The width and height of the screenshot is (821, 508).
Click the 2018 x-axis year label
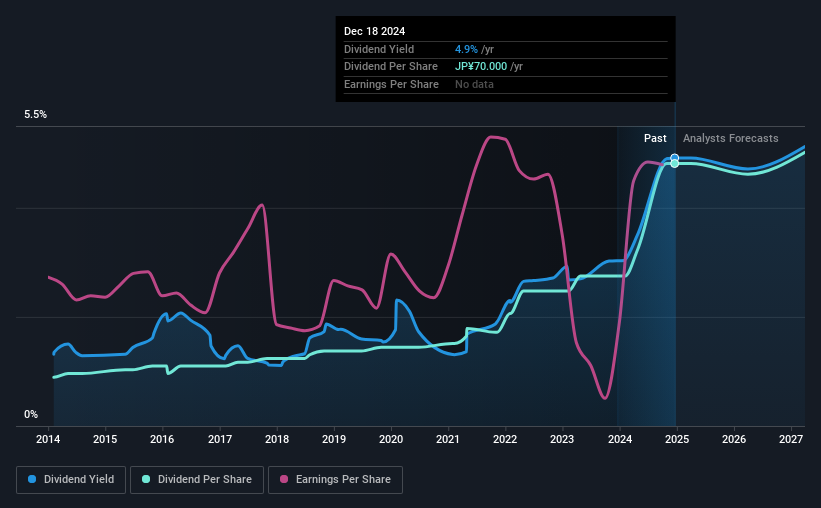click(x=276, y=439)
